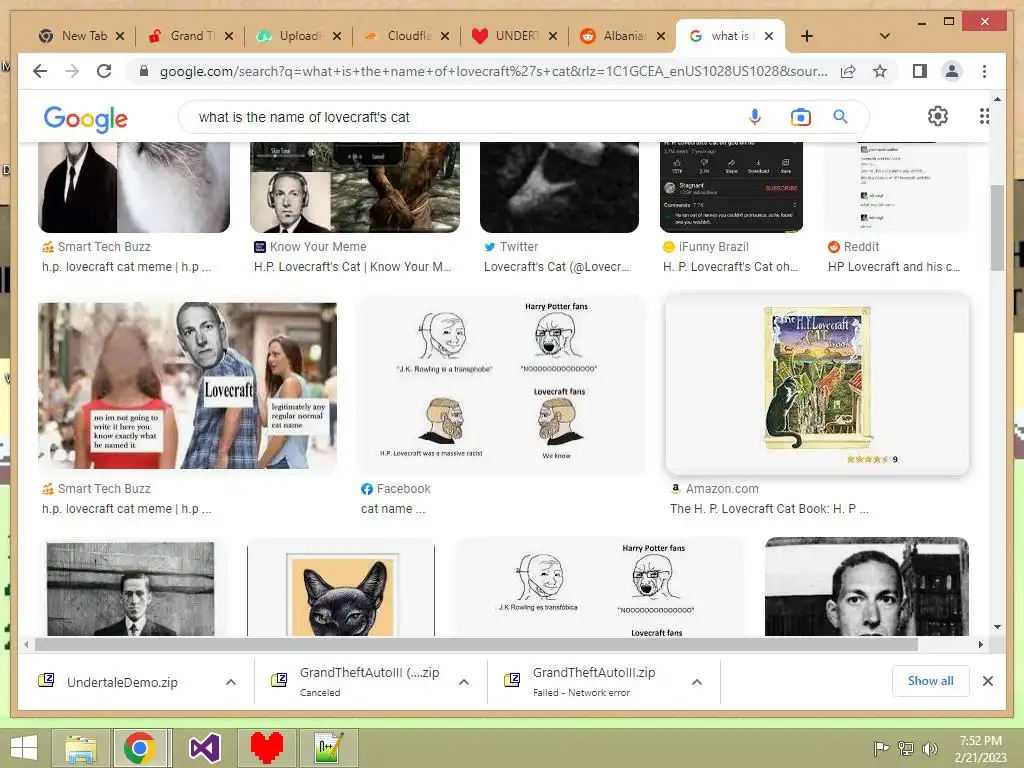This screenshot has height=768, width=1024.
Task: Switch to the UNDERTALE tab
Action: (x=514, y=36)
